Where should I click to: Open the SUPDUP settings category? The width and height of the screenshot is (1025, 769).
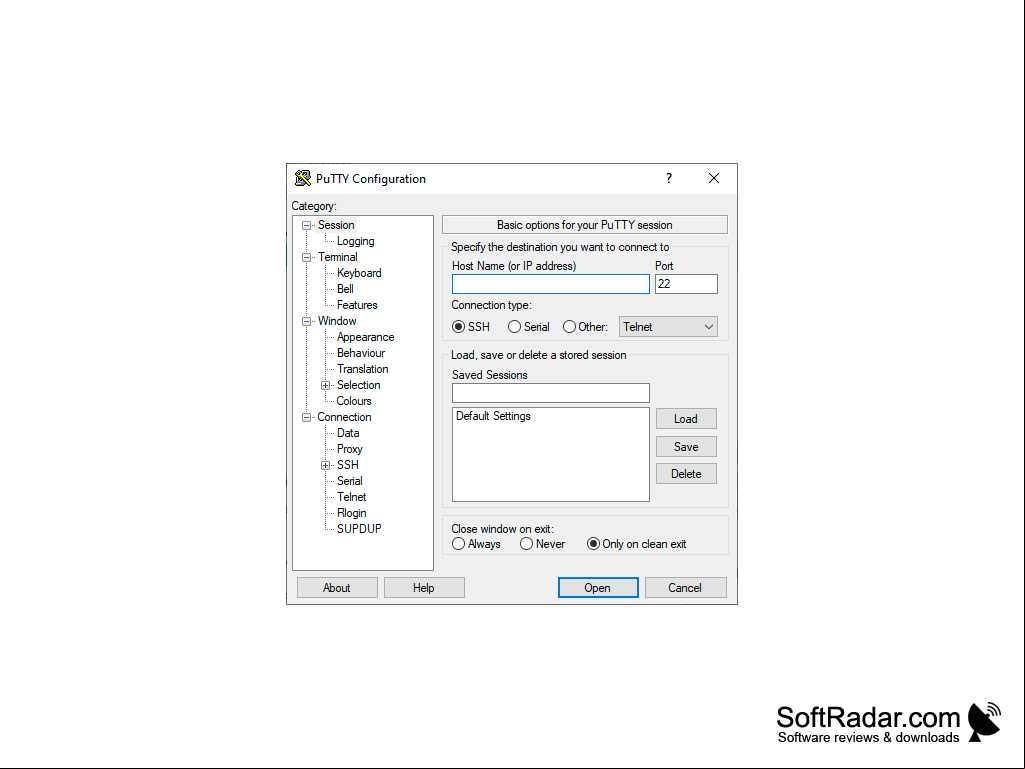click(359, 529)
